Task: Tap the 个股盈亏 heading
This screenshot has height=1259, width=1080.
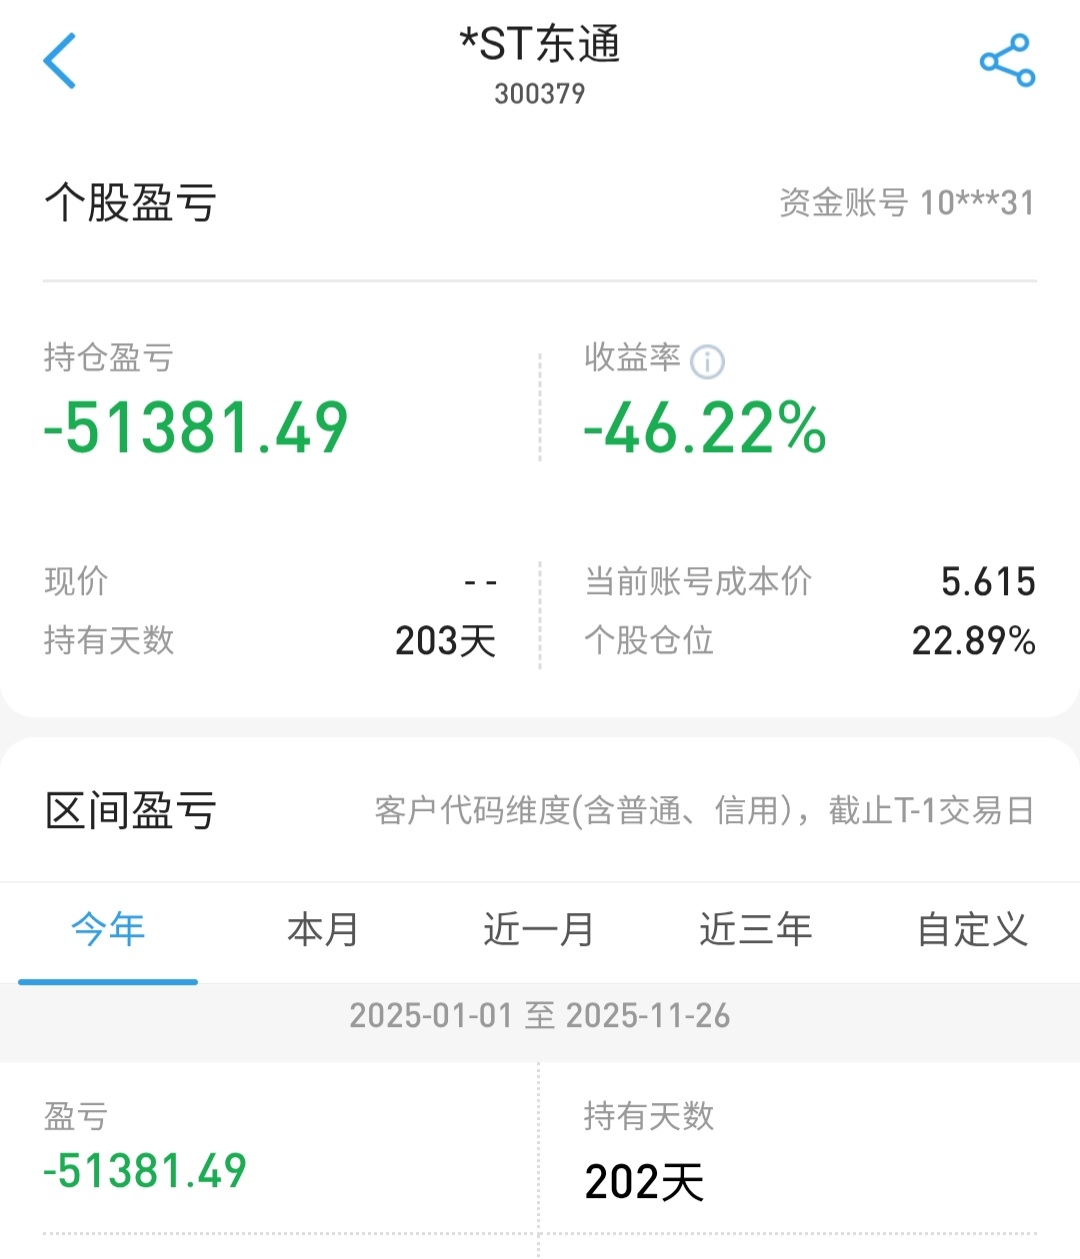Action: (x=130, y=203)
